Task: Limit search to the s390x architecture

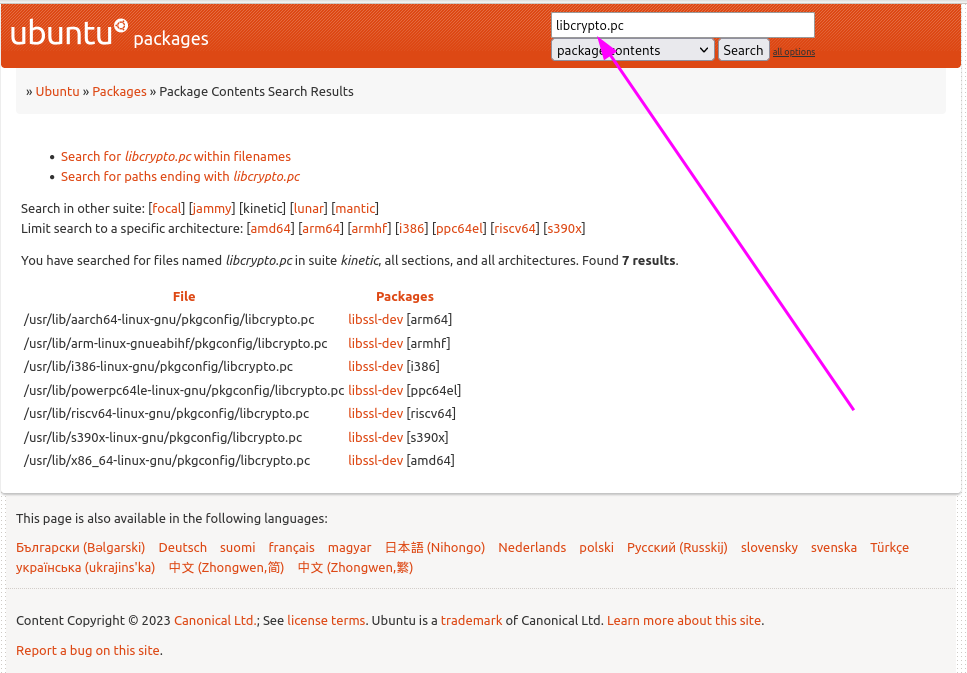Action: pyautogui.click(x=564, y=228)
